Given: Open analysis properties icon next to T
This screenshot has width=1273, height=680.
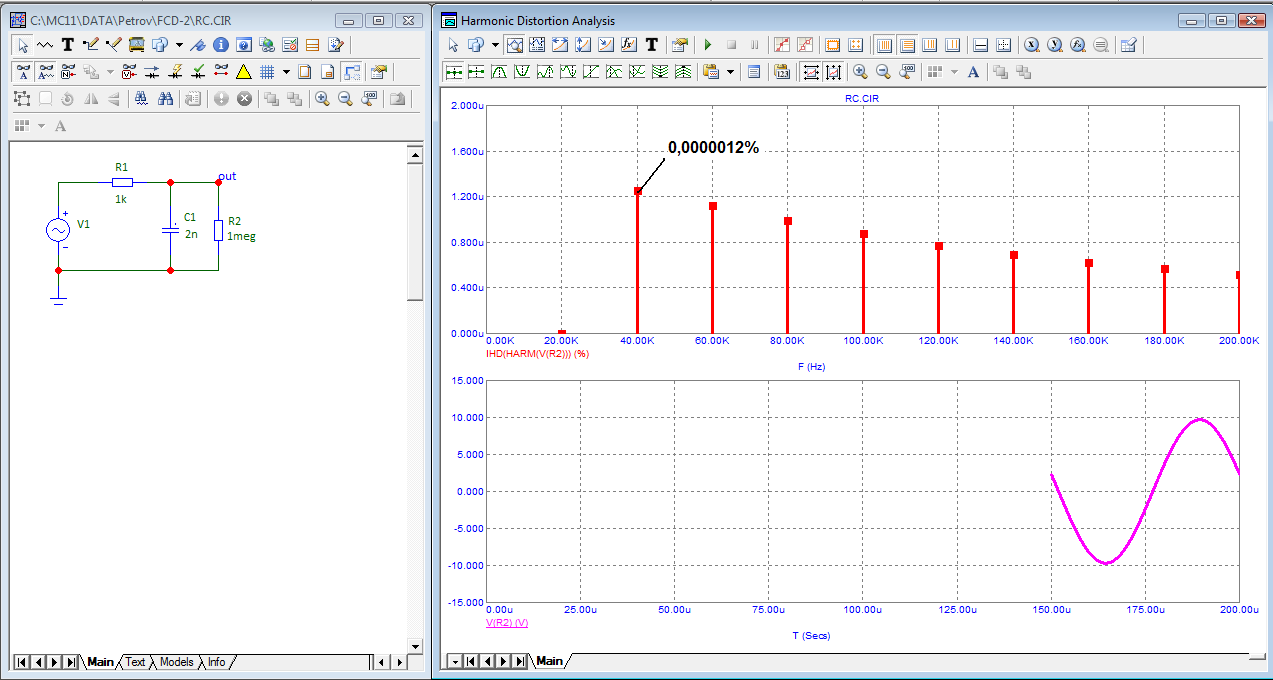Looking at the screenshot, I should 680,44.
